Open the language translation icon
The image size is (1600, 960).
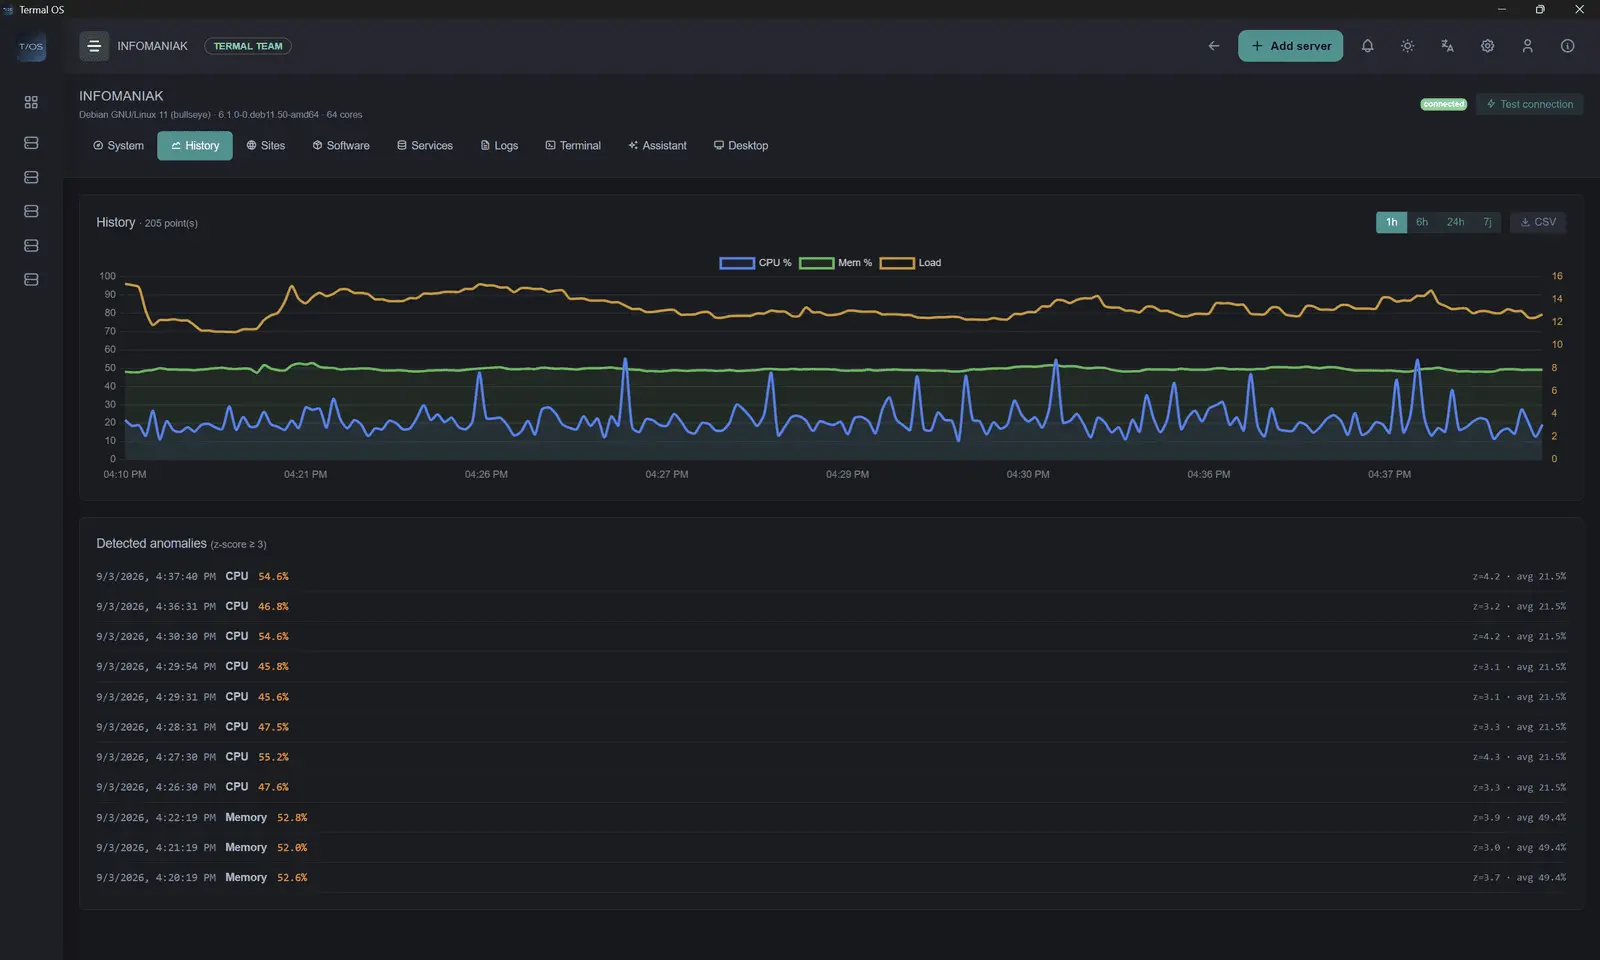1447,46
